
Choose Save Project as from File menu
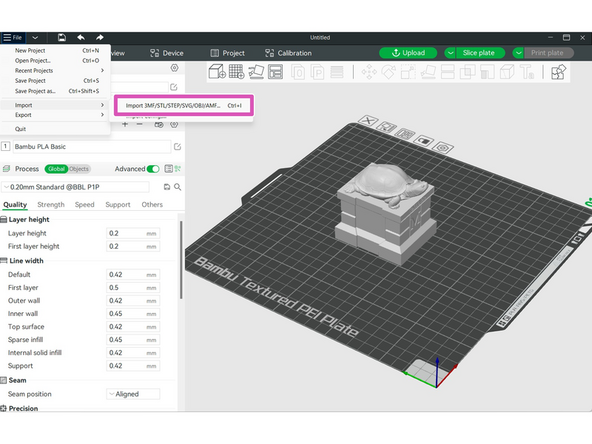coord(56,91)
